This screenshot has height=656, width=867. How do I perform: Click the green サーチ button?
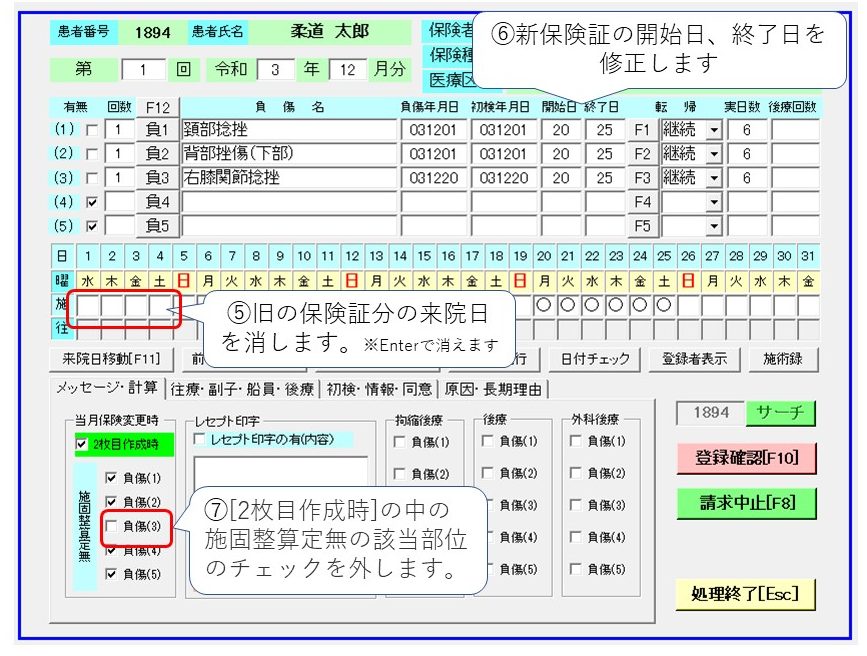click(786, 413)
